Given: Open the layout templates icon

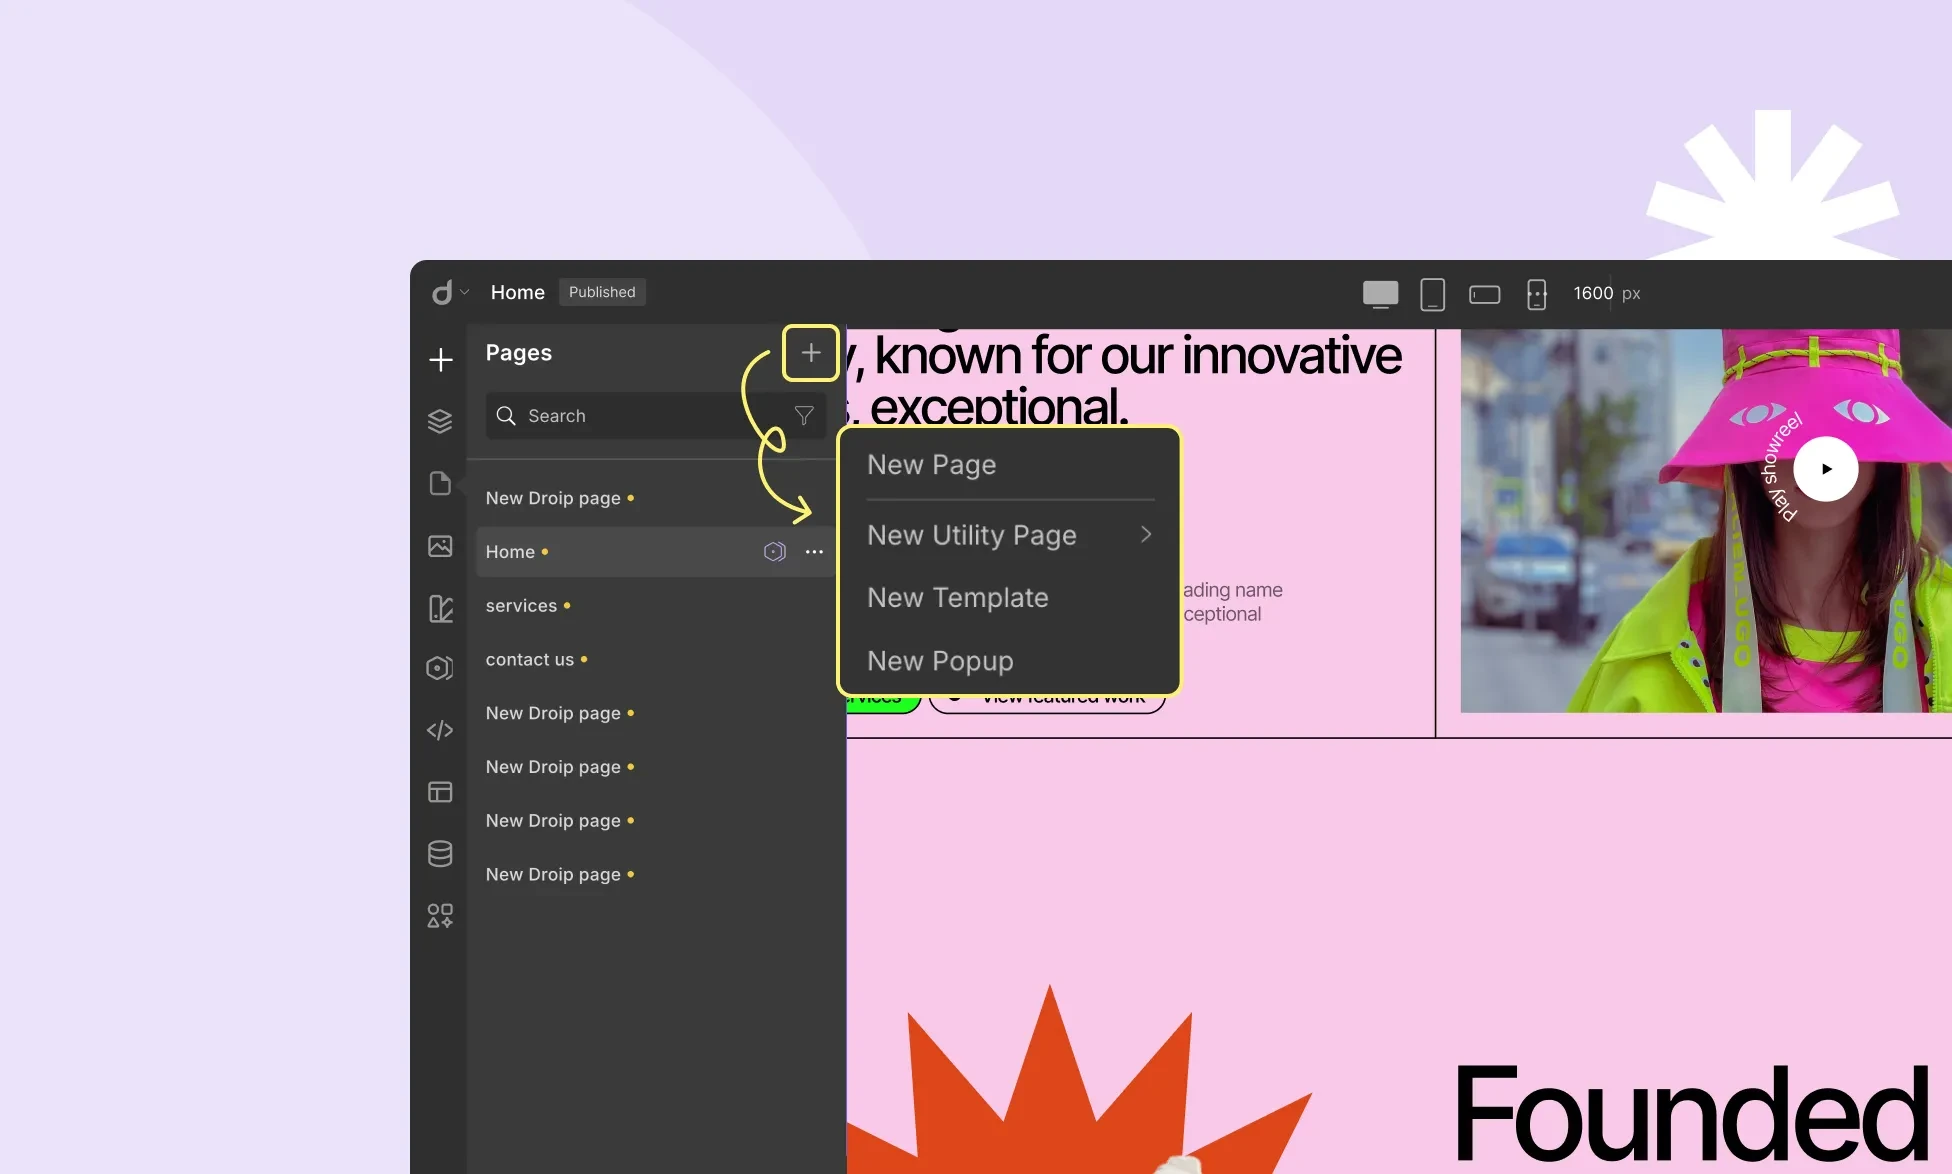Looking at the screenshot, I should (440, 792).
